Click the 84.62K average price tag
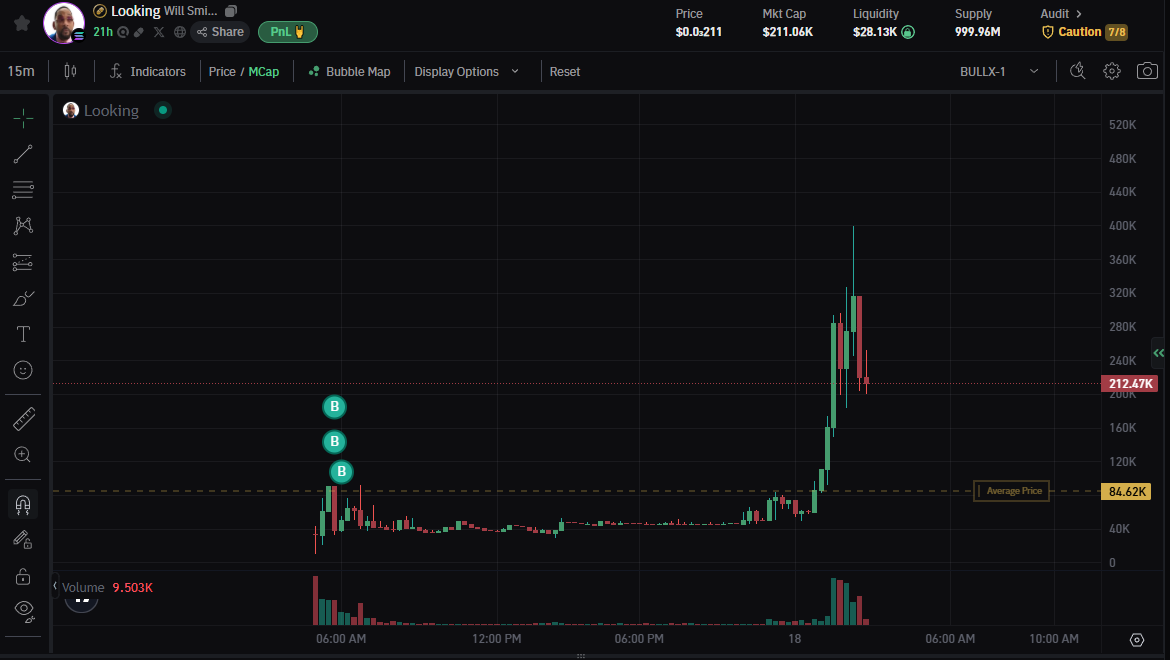1170x660 pixels. coord(1126,491)
